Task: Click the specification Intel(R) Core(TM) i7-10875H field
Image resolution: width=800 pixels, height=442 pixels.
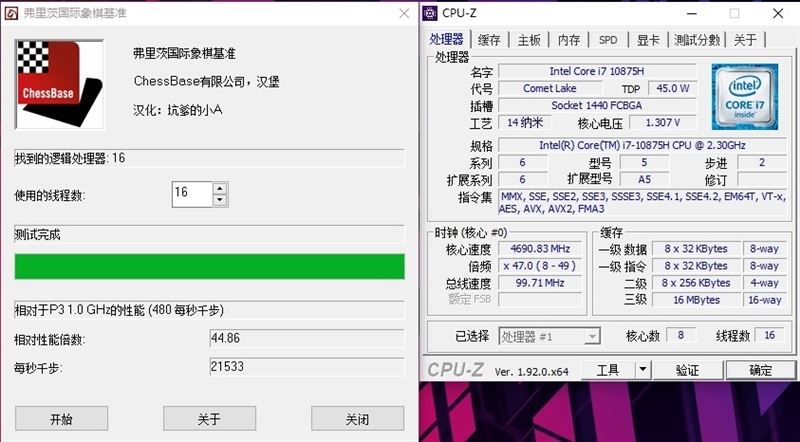Action: click(x=642, y=145)
